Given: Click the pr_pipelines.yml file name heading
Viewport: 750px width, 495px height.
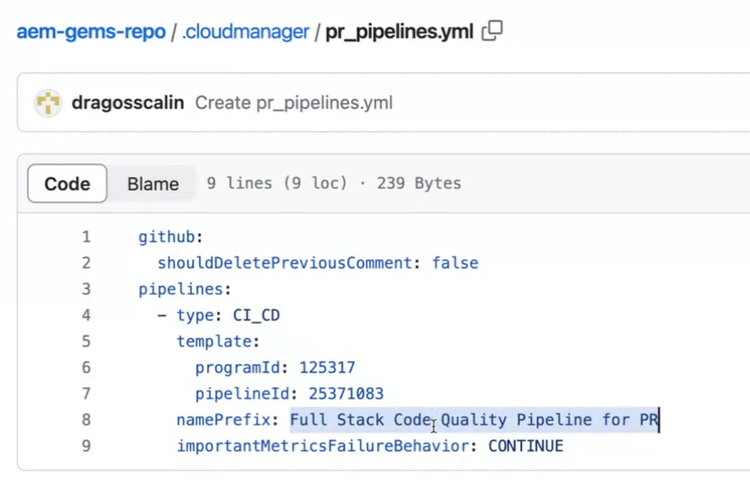Looking at the screenshot, I should tap(399, 32).
